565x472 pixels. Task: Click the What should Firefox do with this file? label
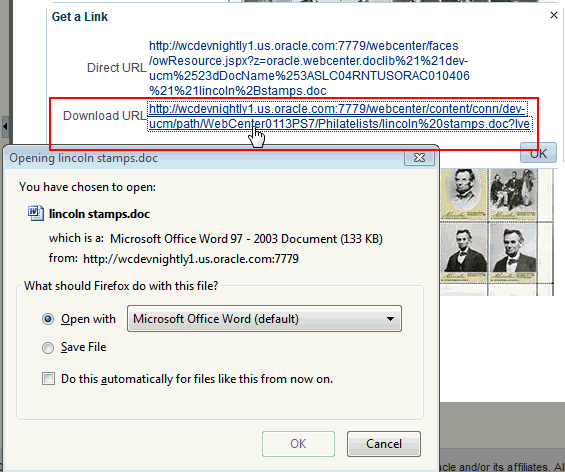point(121,286)
